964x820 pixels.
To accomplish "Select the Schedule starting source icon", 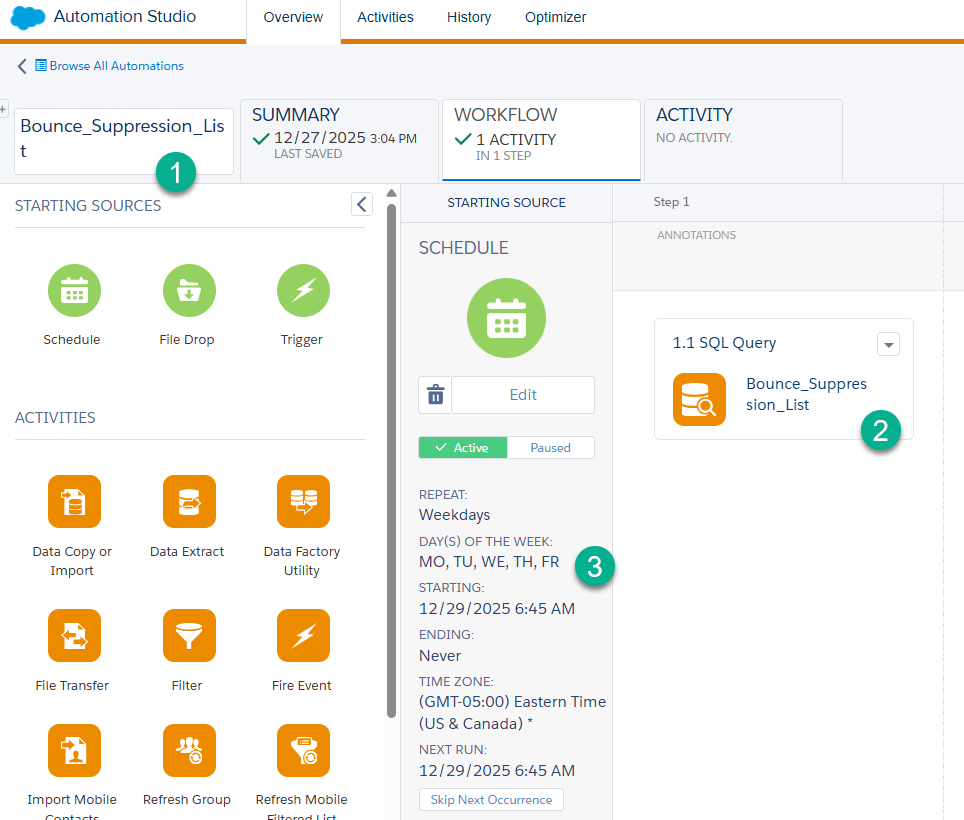I will pos(74,291).
